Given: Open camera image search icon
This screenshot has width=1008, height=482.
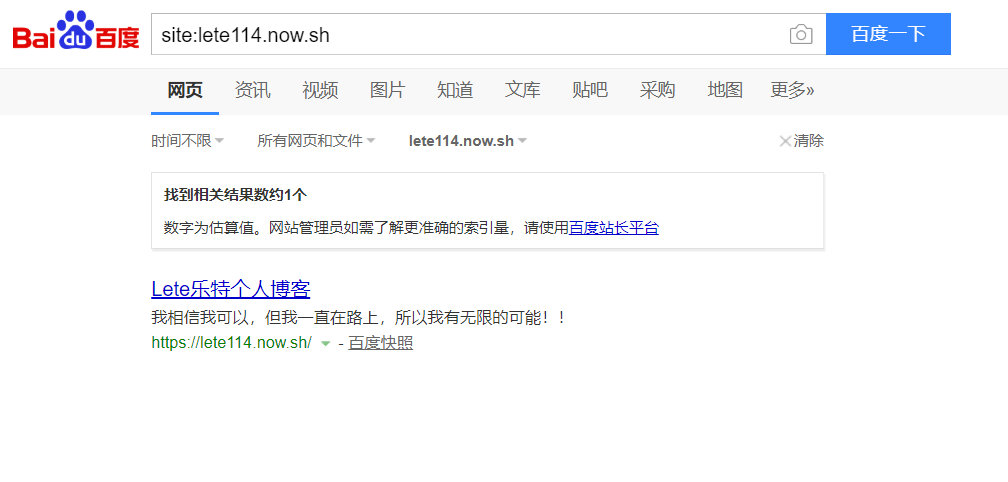Looking at the screenshot, I should pyautogui.click(x=800, y=35).
